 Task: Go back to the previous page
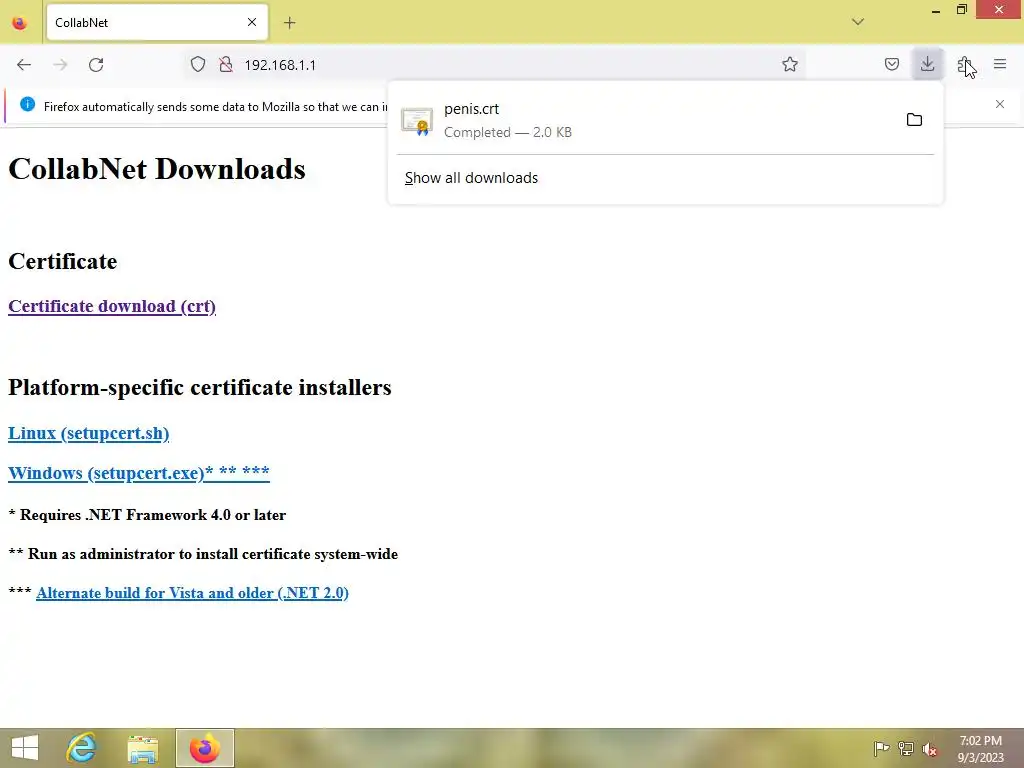[x=24, y=65]
